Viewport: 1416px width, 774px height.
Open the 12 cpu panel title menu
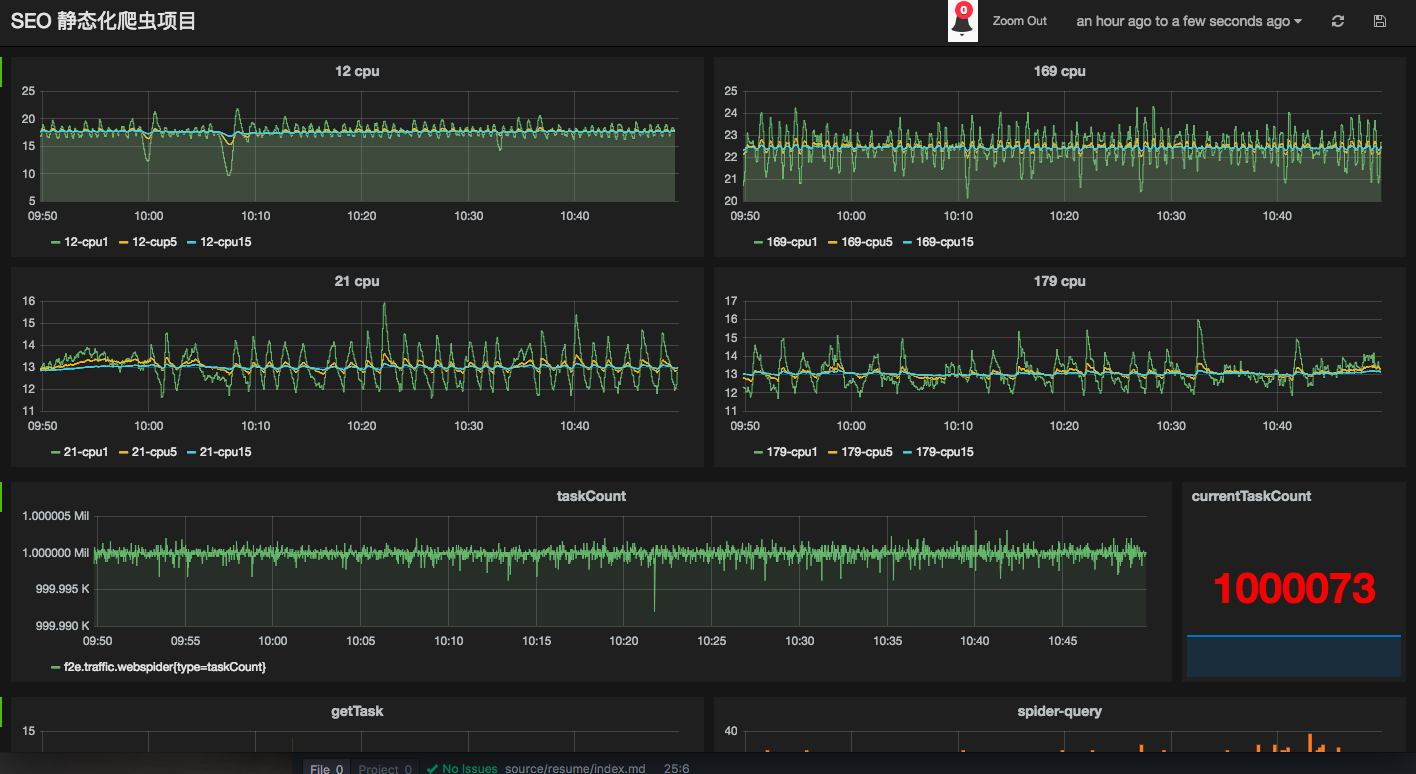(x=357, y=71)
